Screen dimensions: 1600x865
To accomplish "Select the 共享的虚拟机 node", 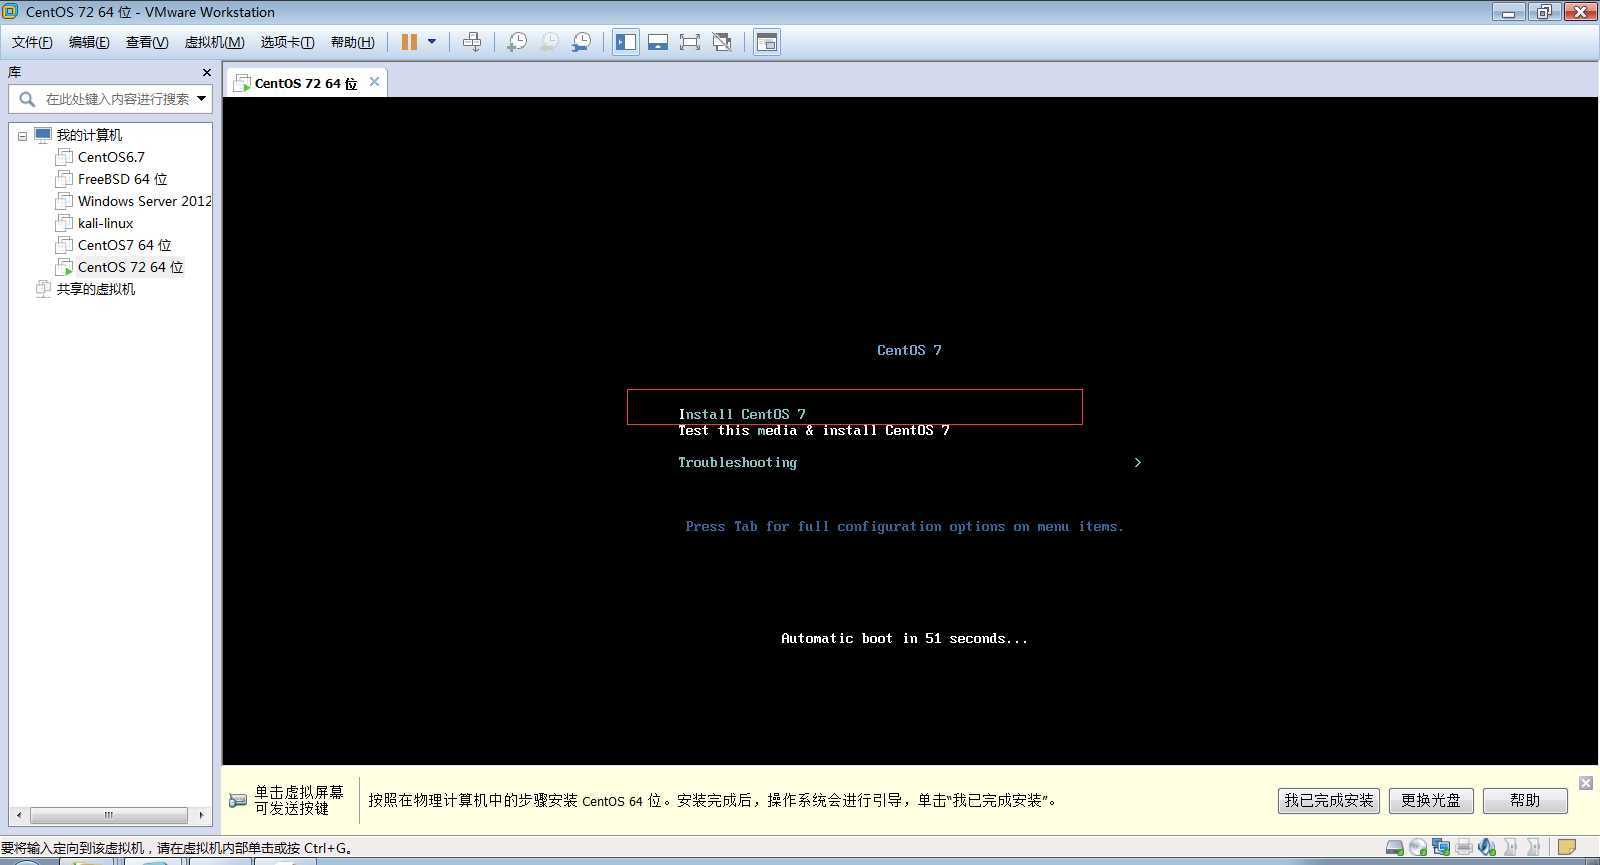I will click(95, 289).
